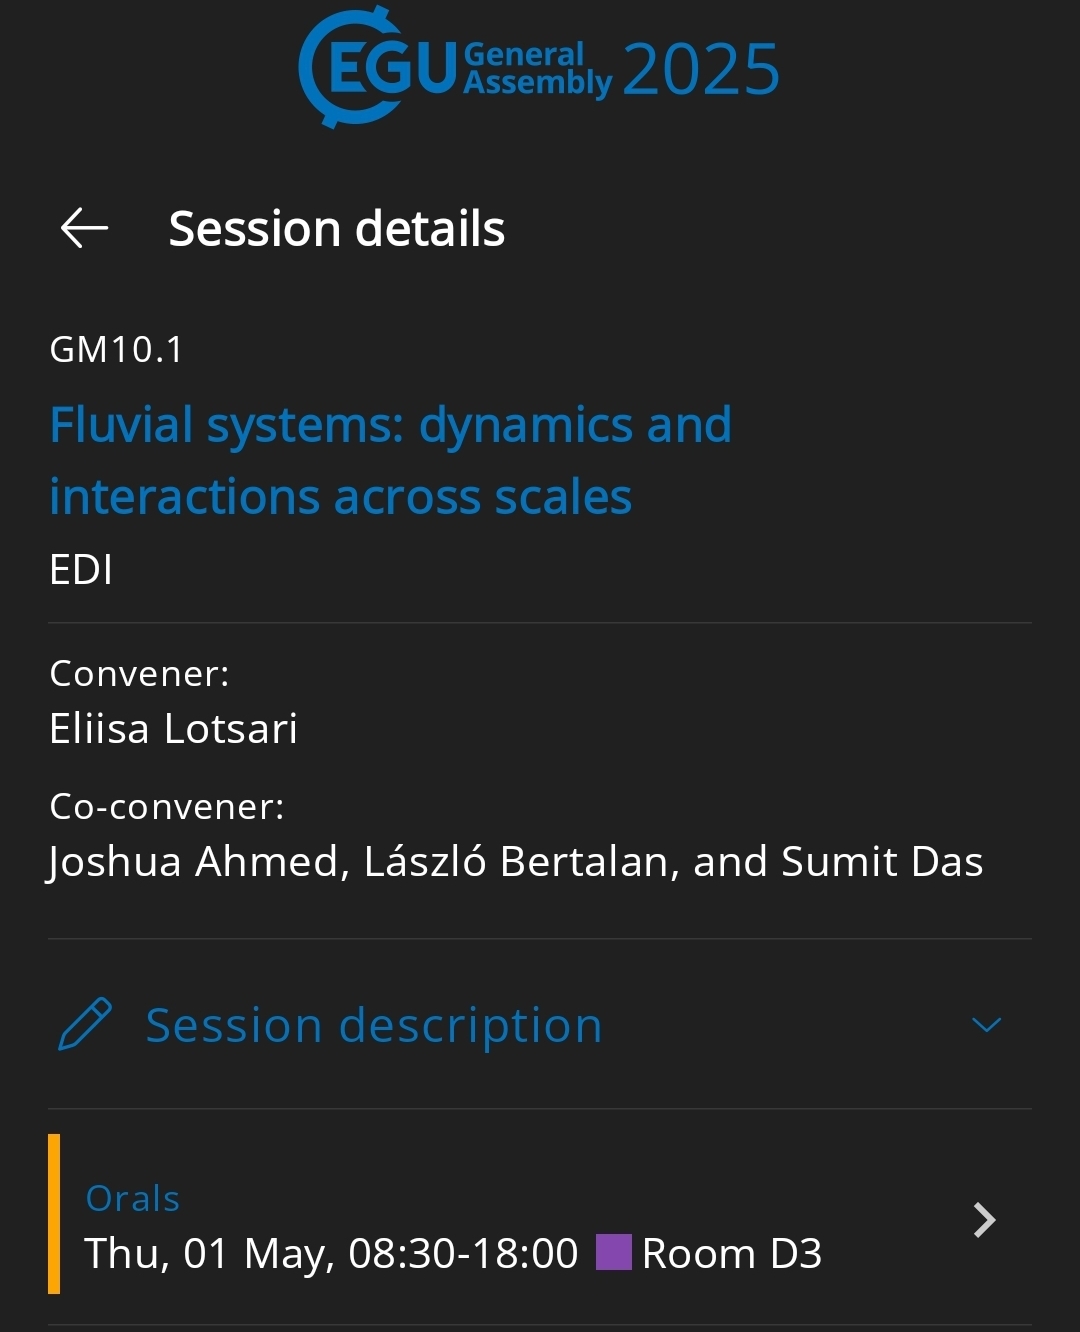Viewport: 1080px width, 1332px height.
Task: Select convener Eliisa Lotsari
Action: (173, 728)
